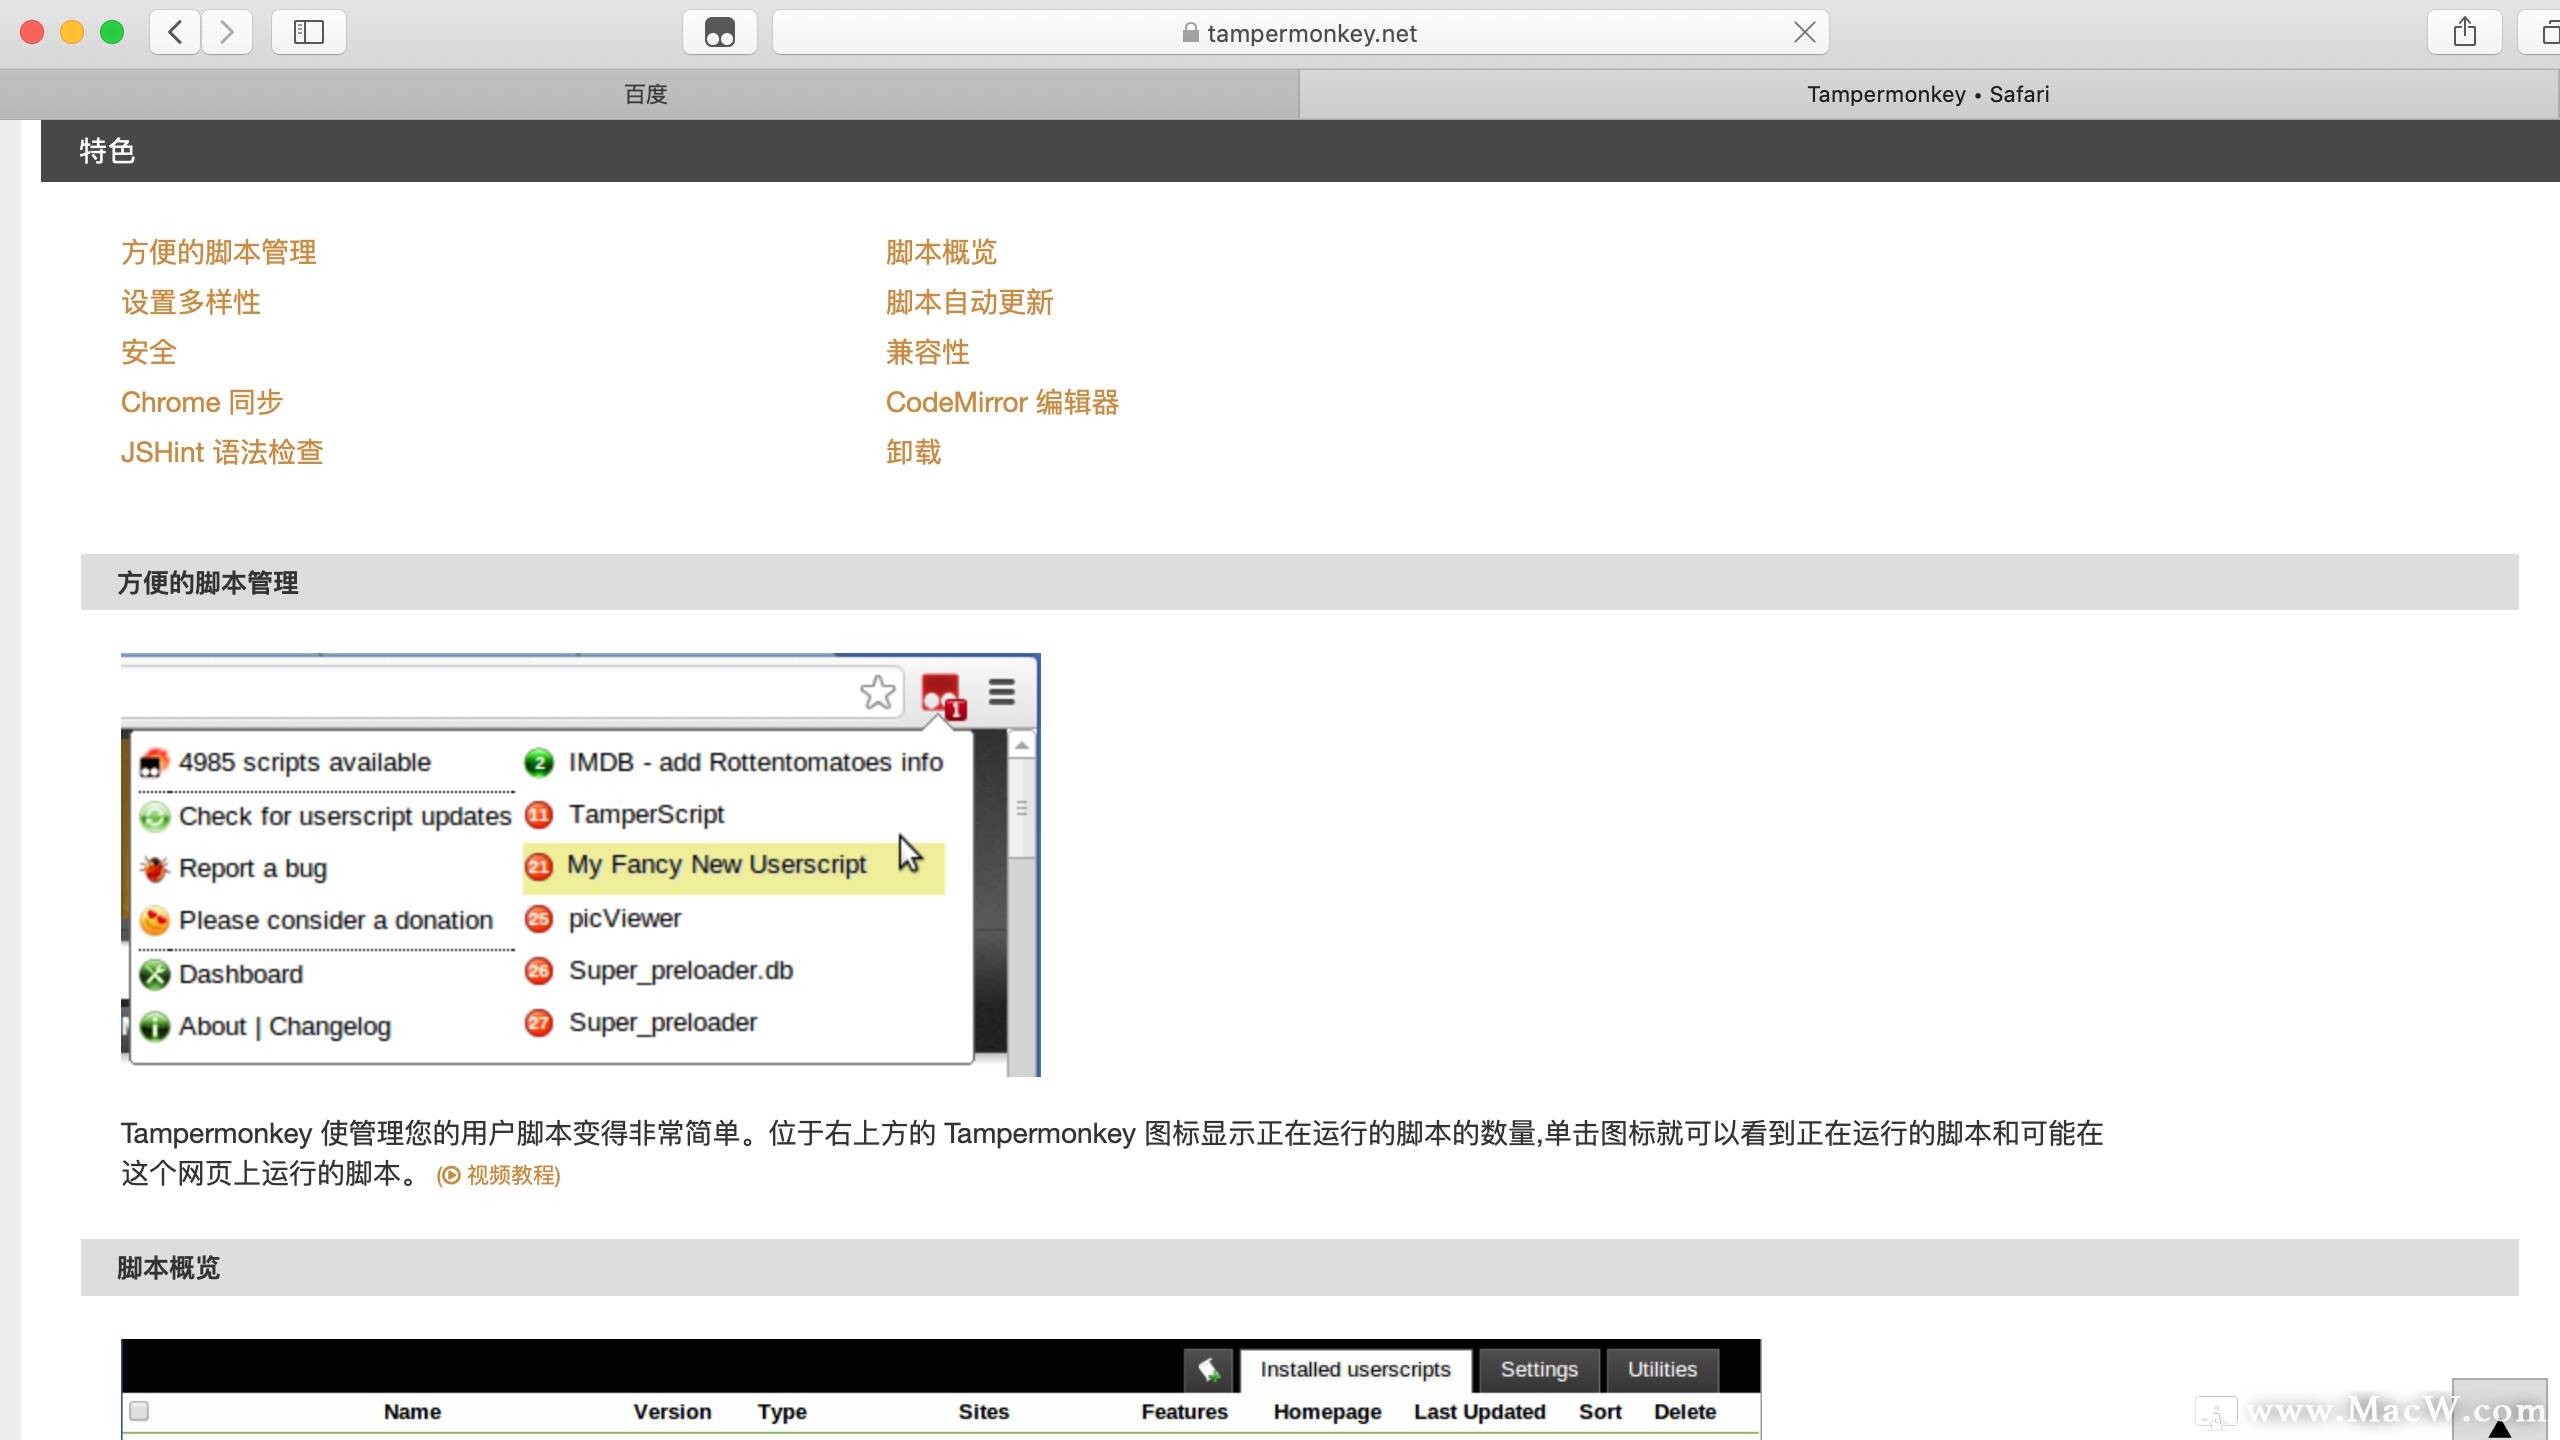Image resolution: width=2560 pixels, height=1440 pixels.
Task: Click the new script icon beside Installed userscripts
Action: coord(1208,1369)
